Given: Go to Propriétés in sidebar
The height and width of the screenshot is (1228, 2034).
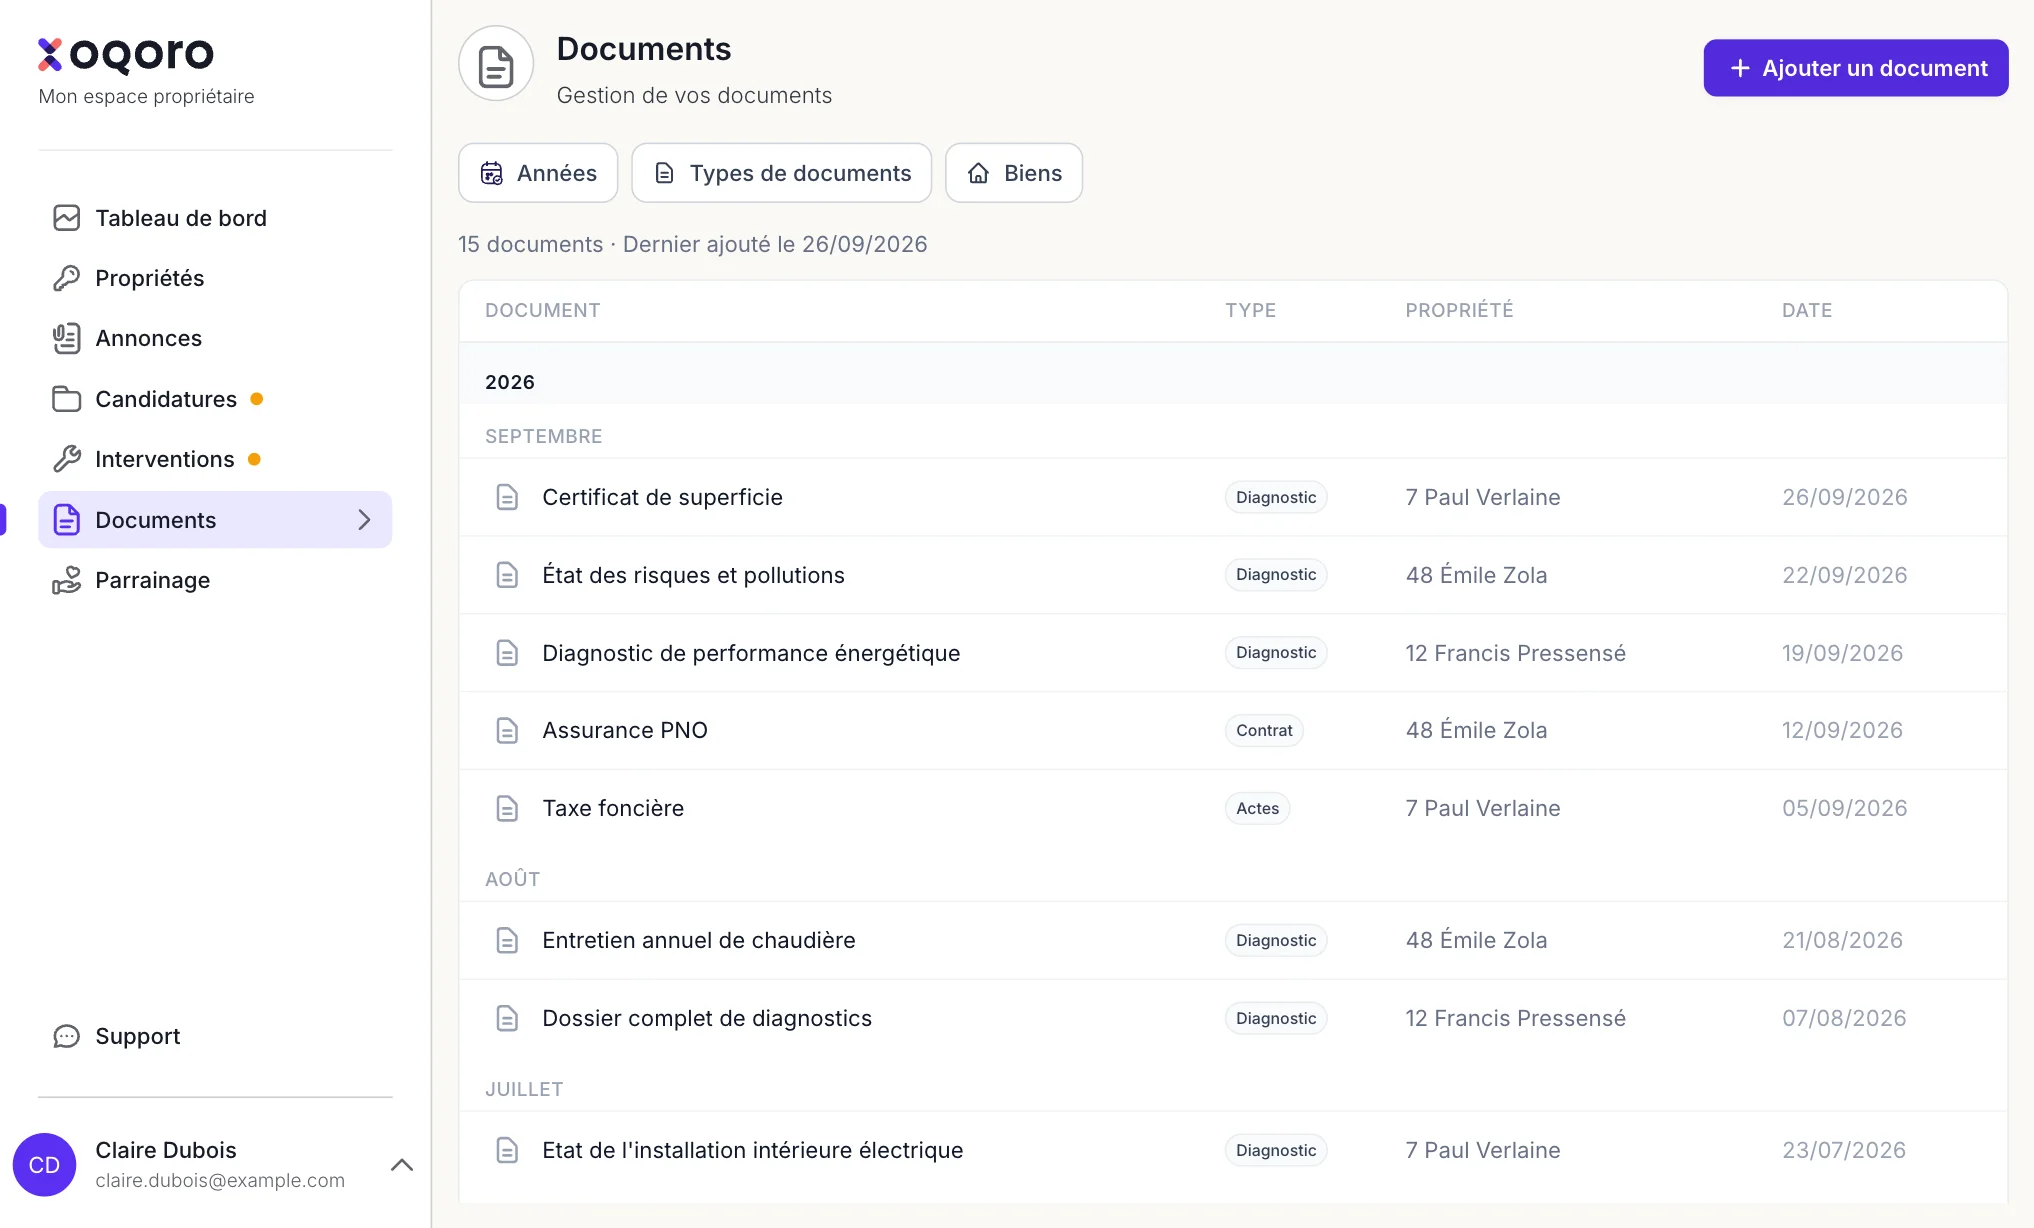Looking at the screenshot, I should 215,278.
